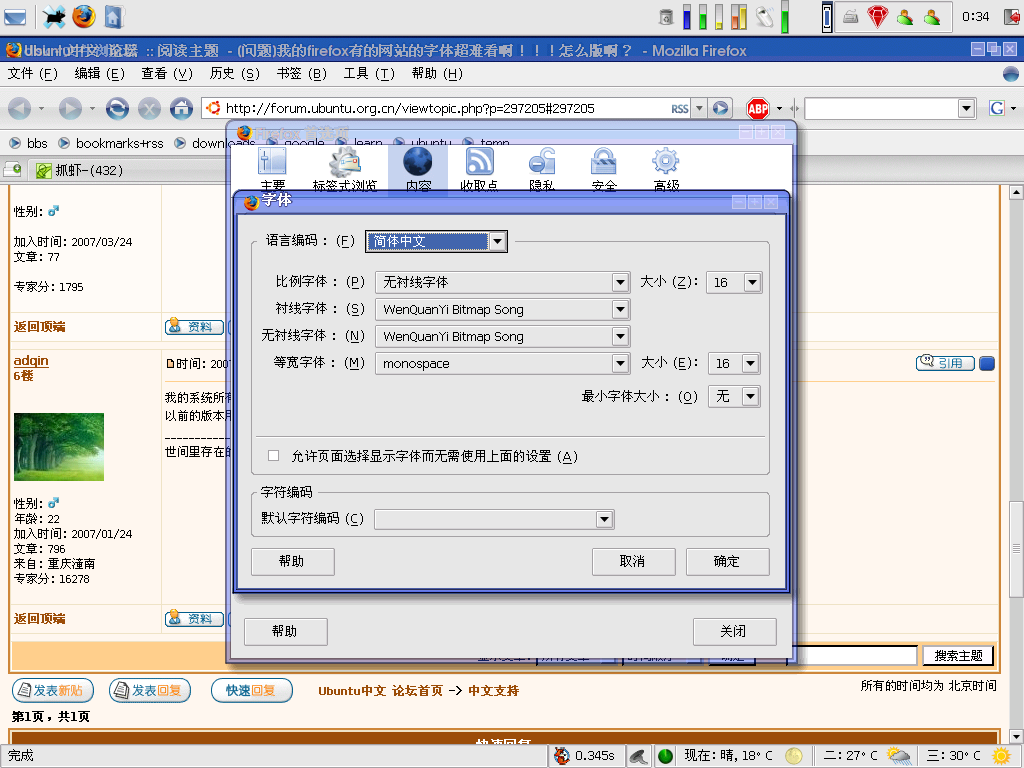The height and width of the screenshot is (768, 1024).
Task: Click the 资料 profile button under adqin's post
Action: (194, 618)
